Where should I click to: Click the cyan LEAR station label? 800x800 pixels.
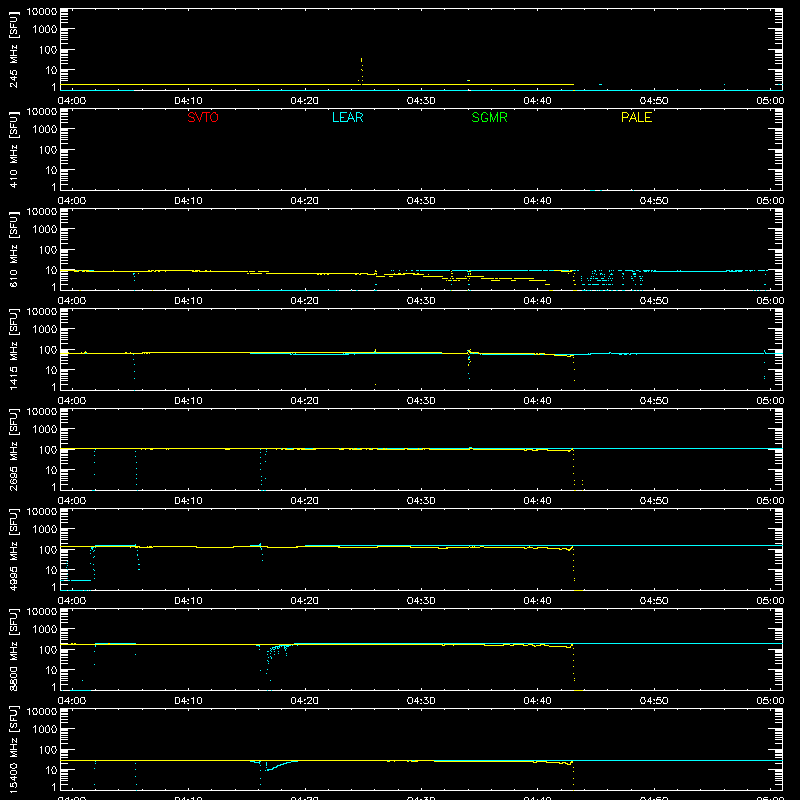pyautogui.click(x=347, y=117)
